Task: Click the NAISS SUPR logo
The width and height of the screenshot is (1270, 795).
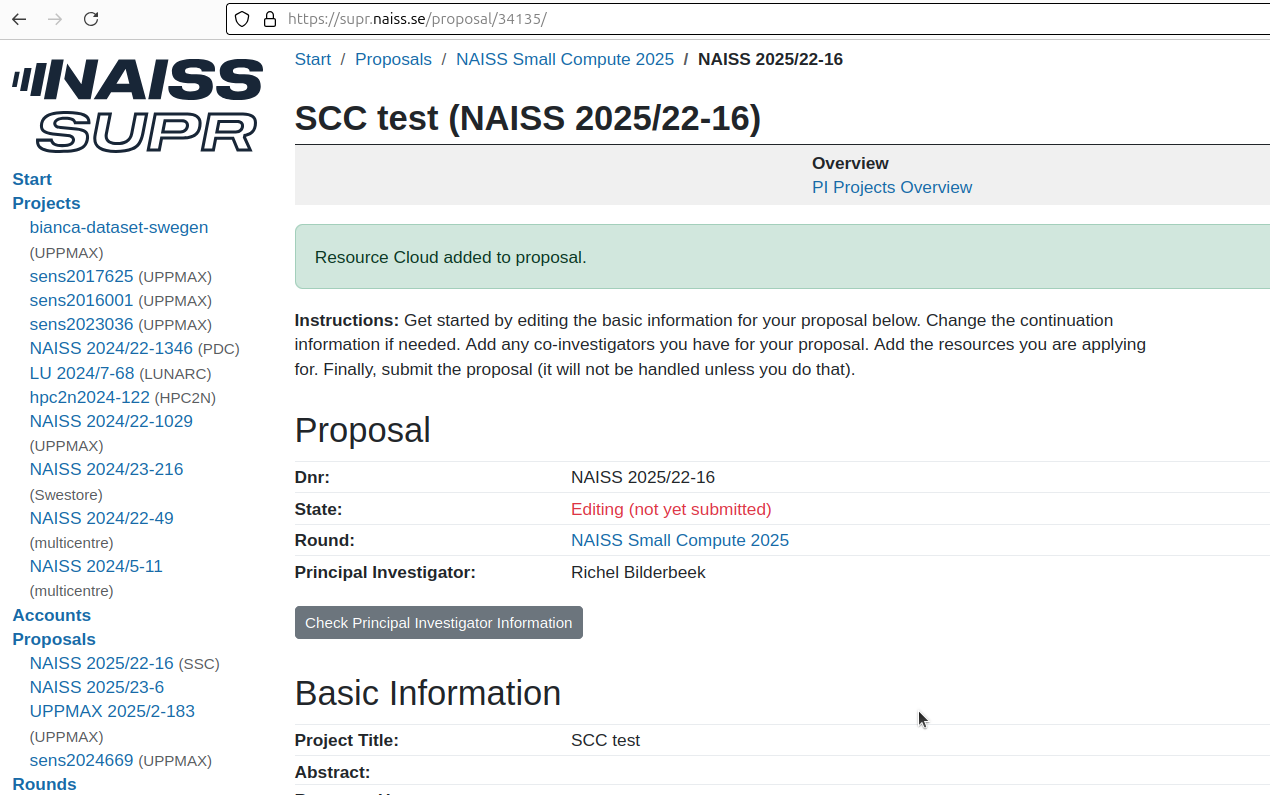Action: (137, 103)
